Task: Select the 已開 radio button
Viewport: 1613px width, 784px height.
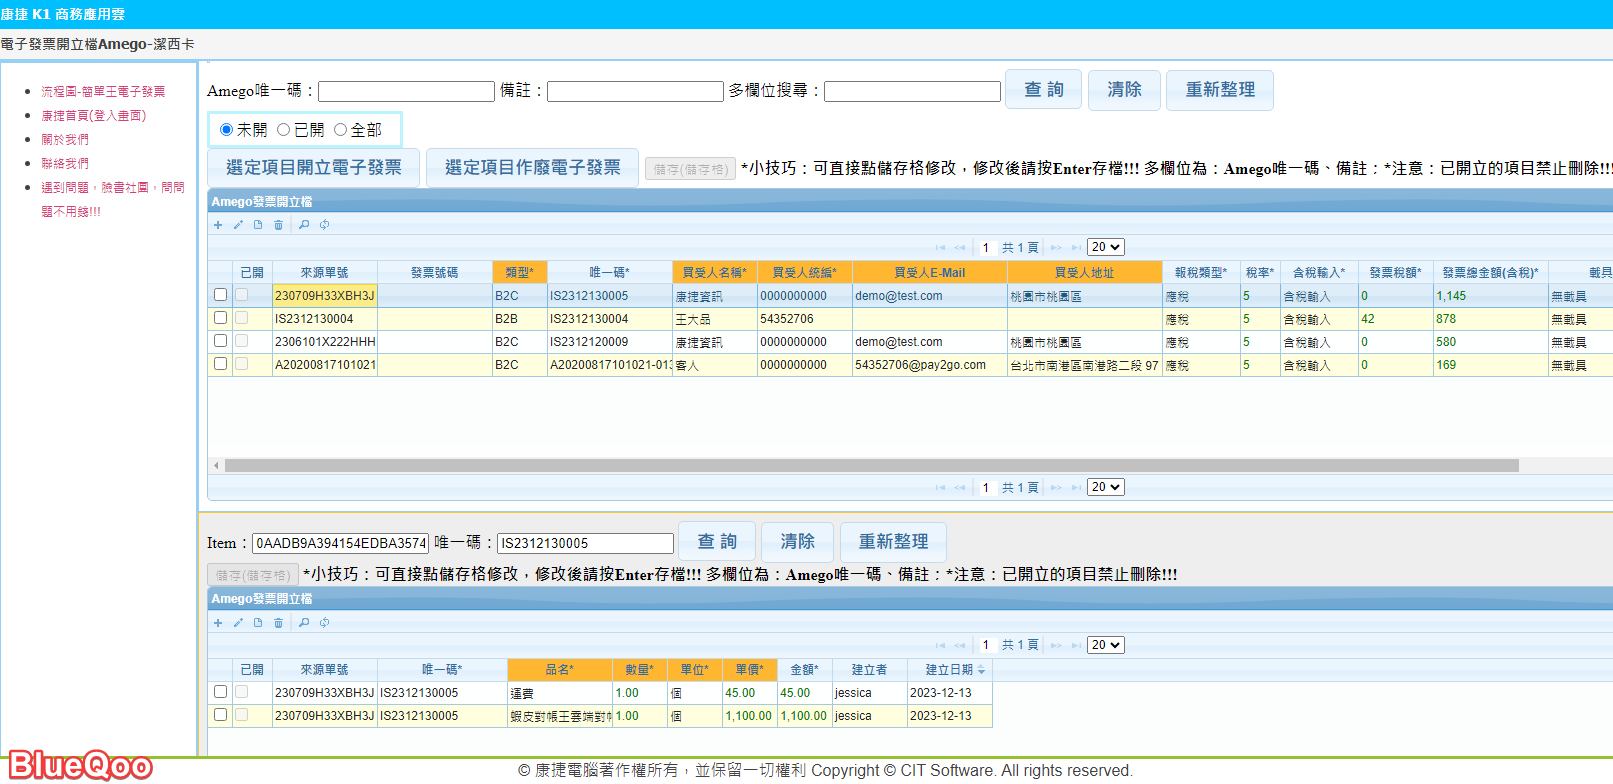Action: coord(284,130)
